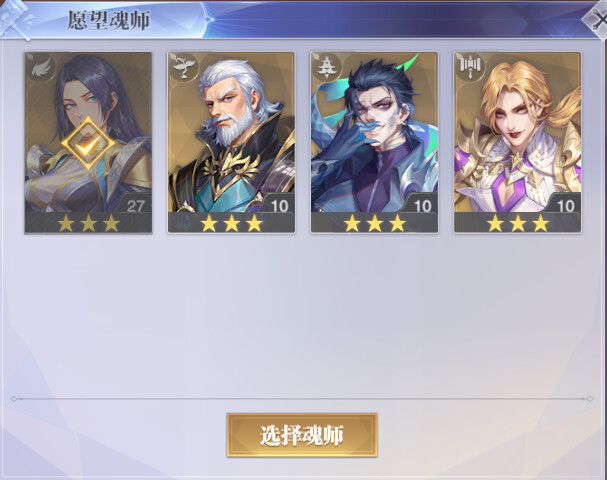Click the plant class icon on bearded elder card
Screen dimensions: 607x480
coord(184,68)
